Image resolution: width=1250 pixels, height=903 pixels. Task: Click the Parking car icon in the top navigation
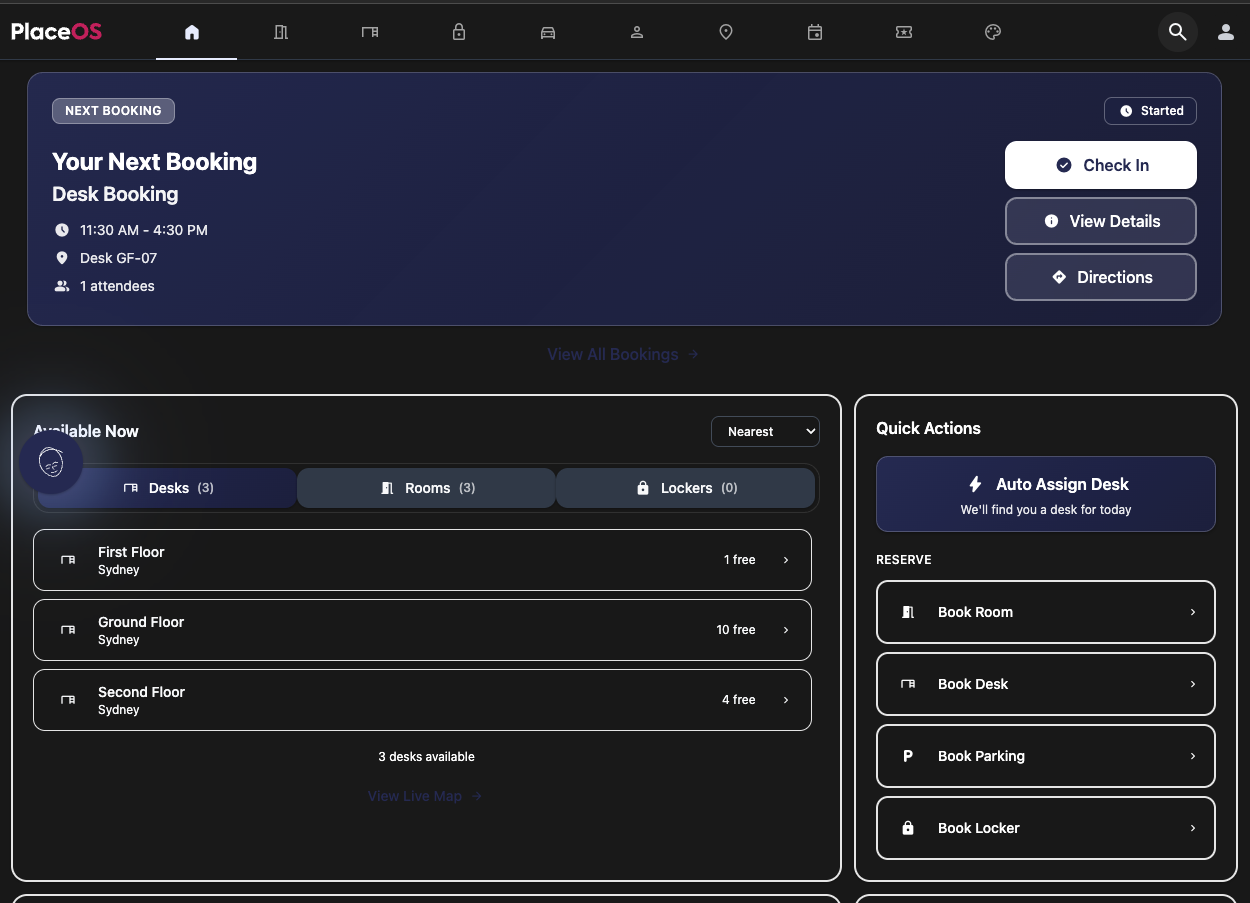(x=547, y=31)
